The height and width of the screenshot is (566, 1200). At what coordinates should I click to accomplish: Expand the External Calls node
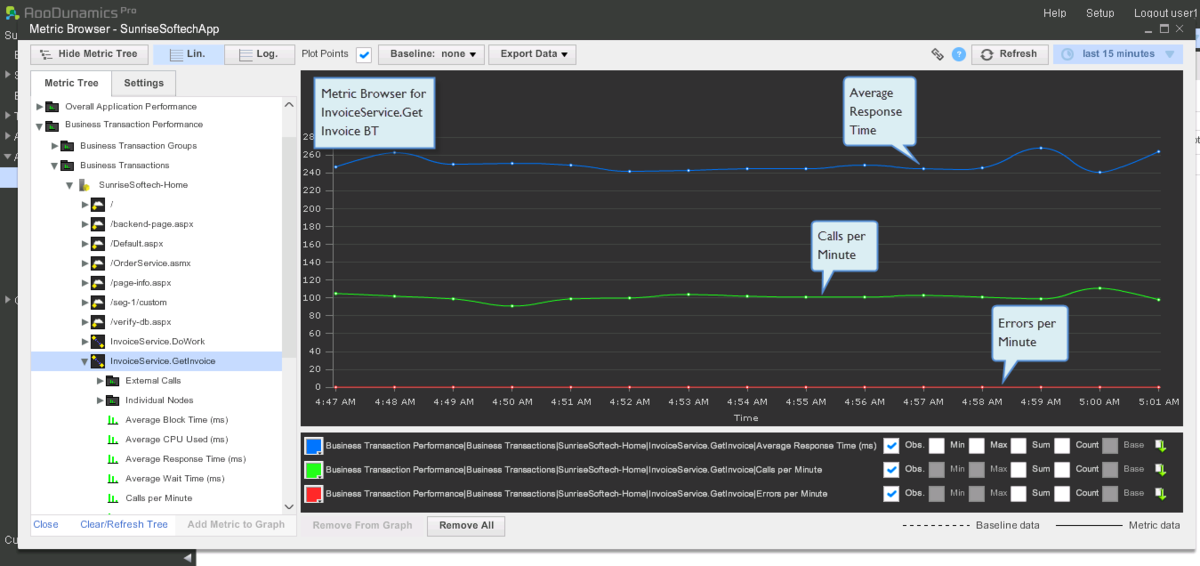[100, 381]
